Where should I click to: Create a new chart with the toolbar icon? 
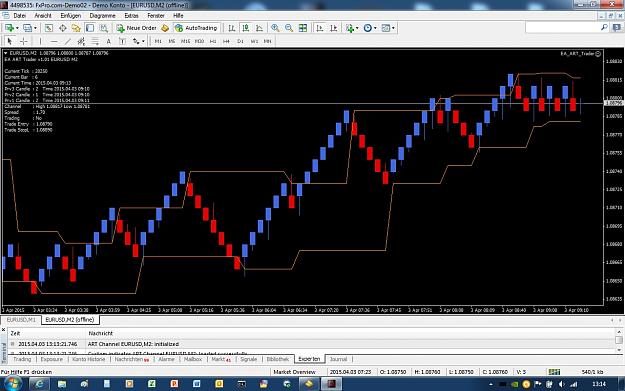(9, 28)
